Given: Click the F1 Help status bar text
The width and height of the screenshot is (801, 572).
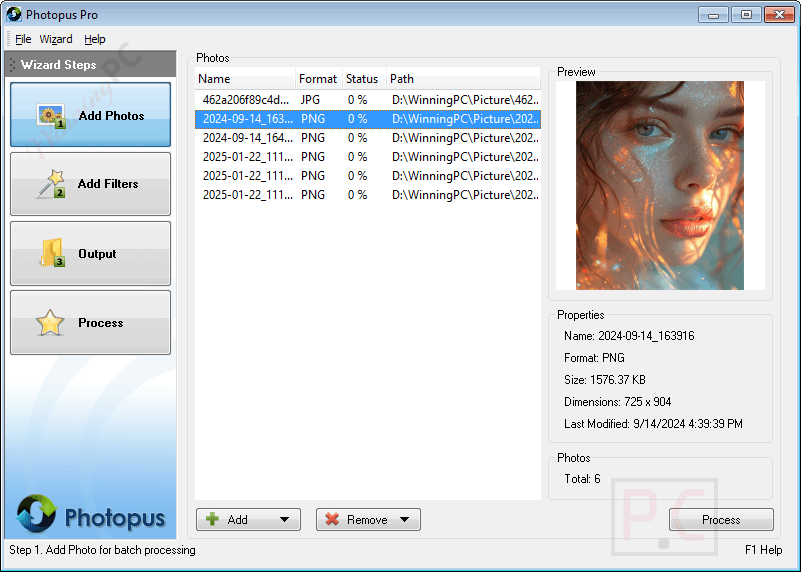Looking at the screenshot, I should [x=763, y=550].
